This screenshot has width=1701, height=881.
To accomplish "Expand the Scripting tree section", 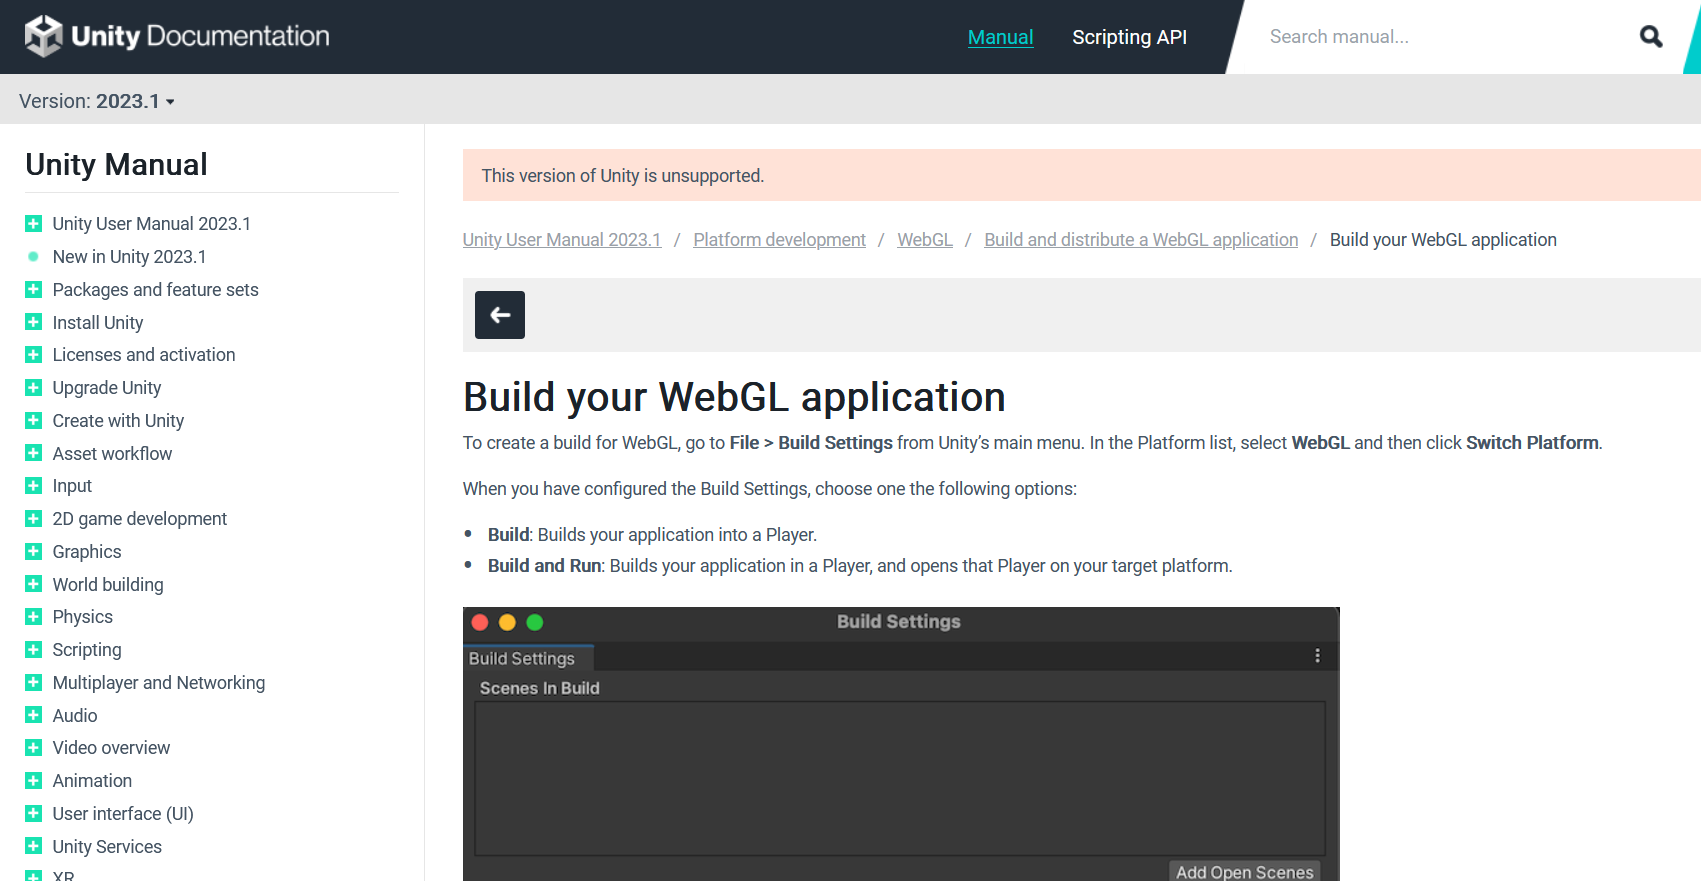I will (33, 650).
